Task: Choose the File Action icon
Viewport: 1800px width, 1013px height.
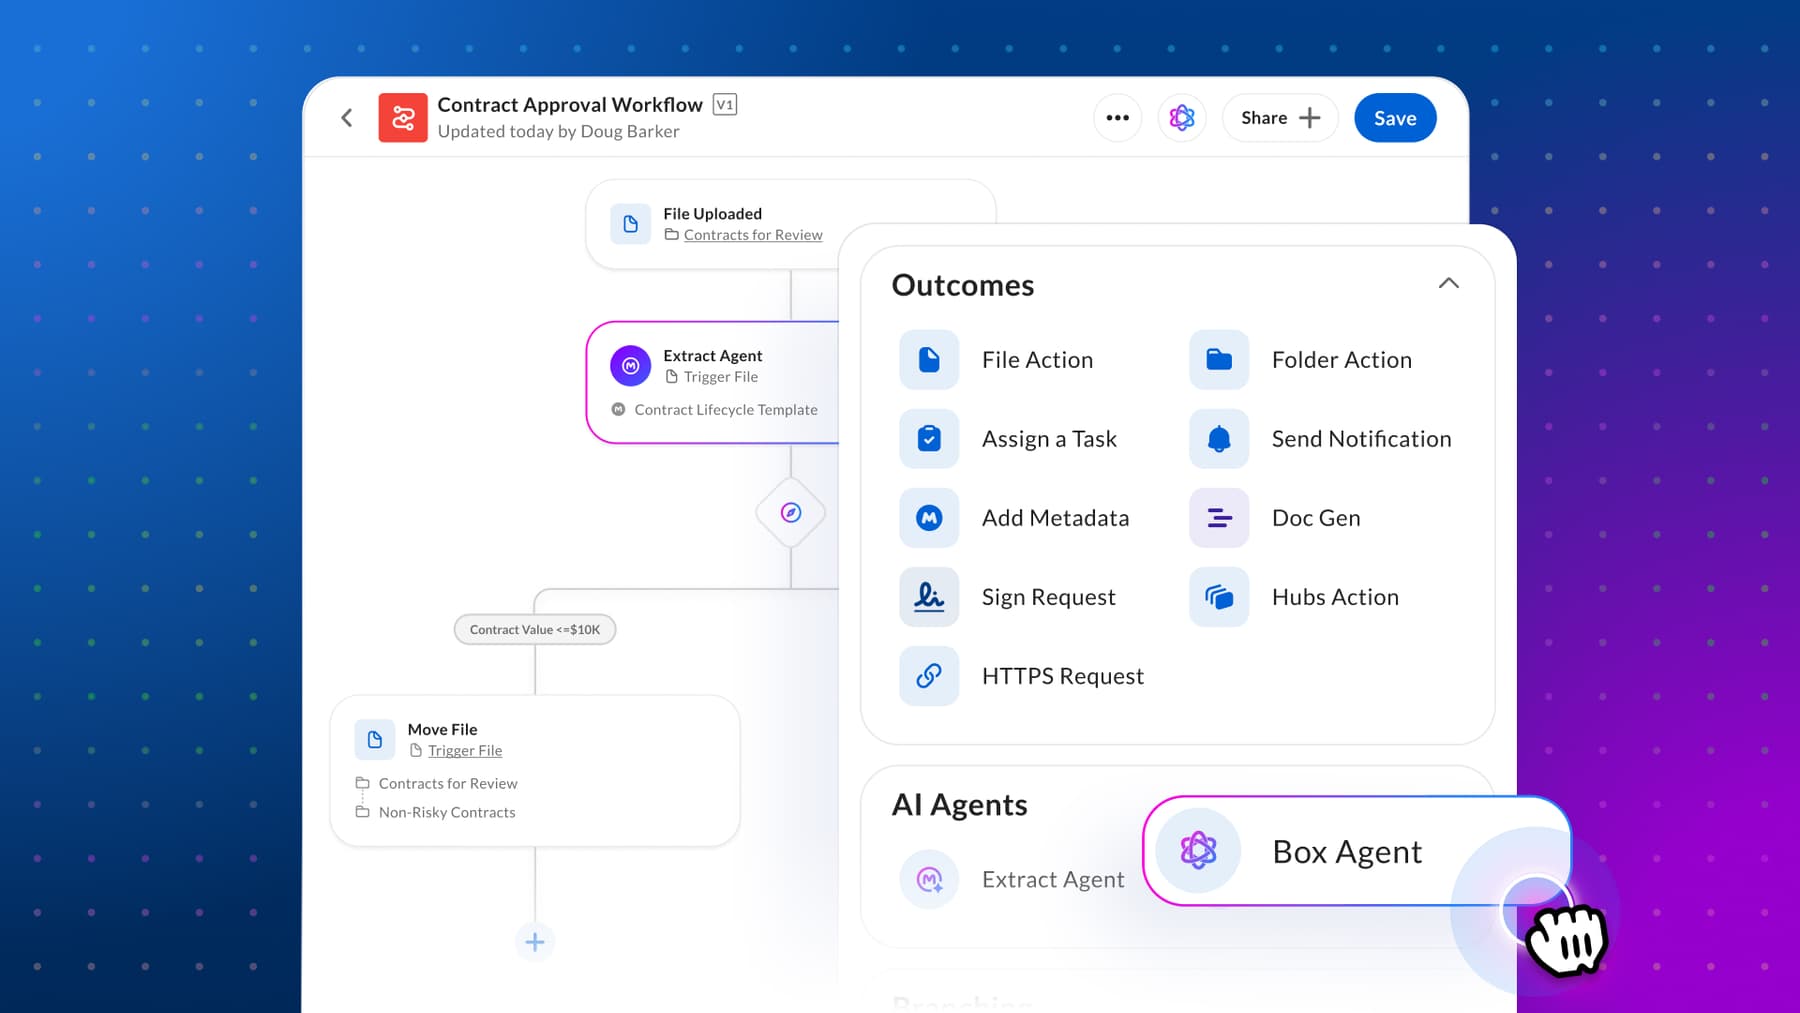Action: [x=929, y=360]
